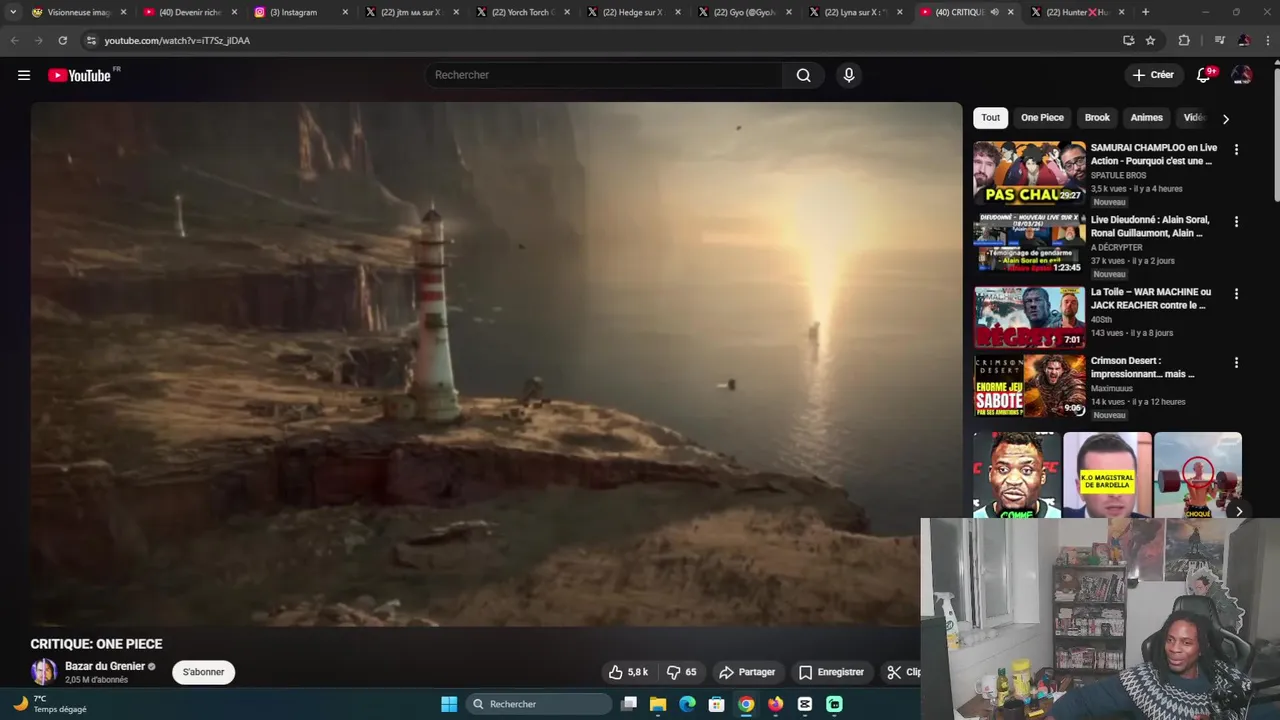
Task: Open the Windows Start menu
Action: 449,704
